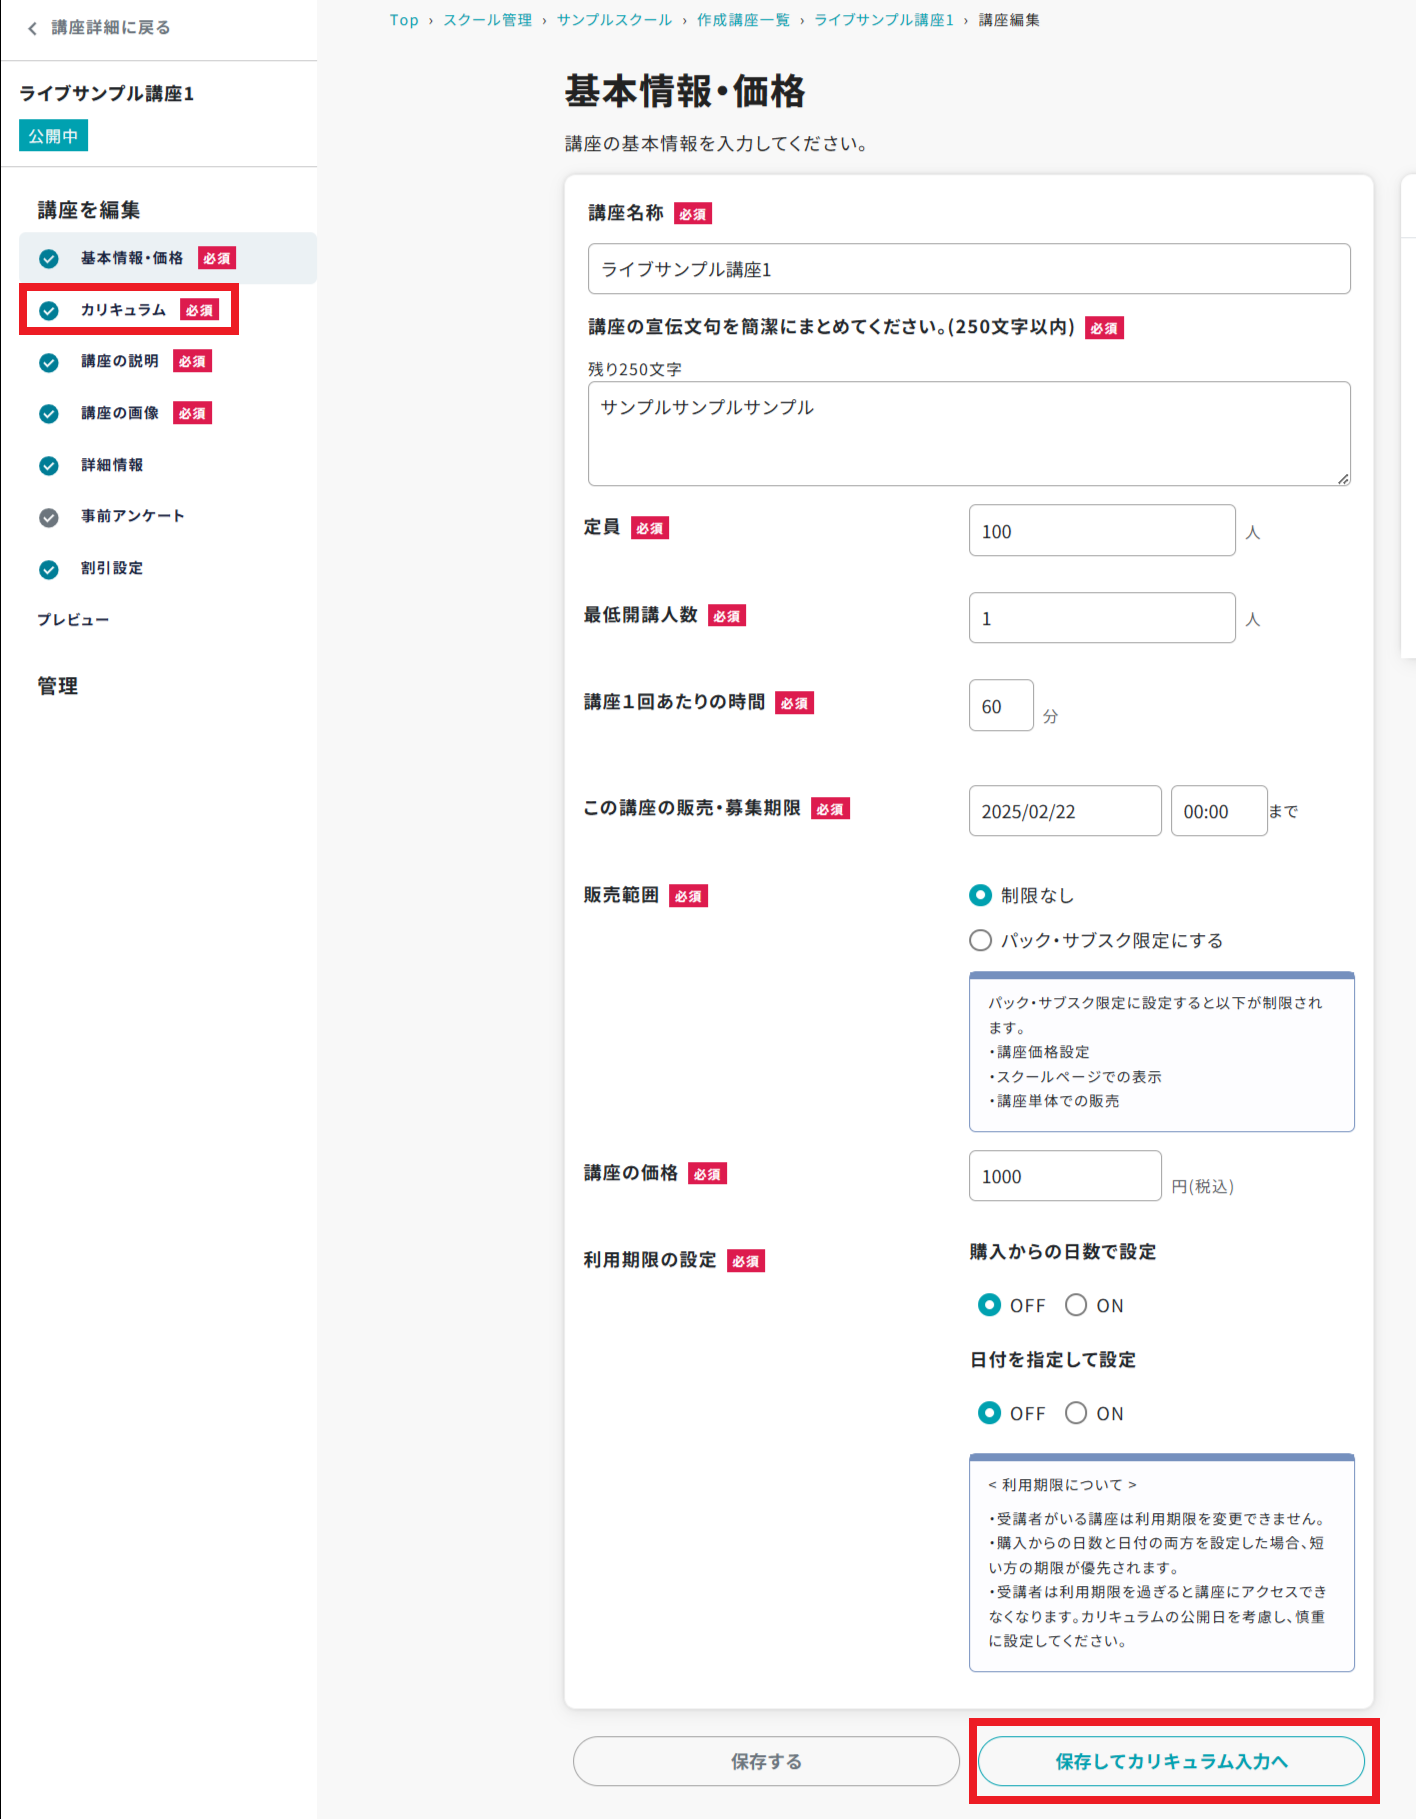Open the 00:00 deadline time selector
The image size is (1416, 1819).
[x=1218, y=811]
